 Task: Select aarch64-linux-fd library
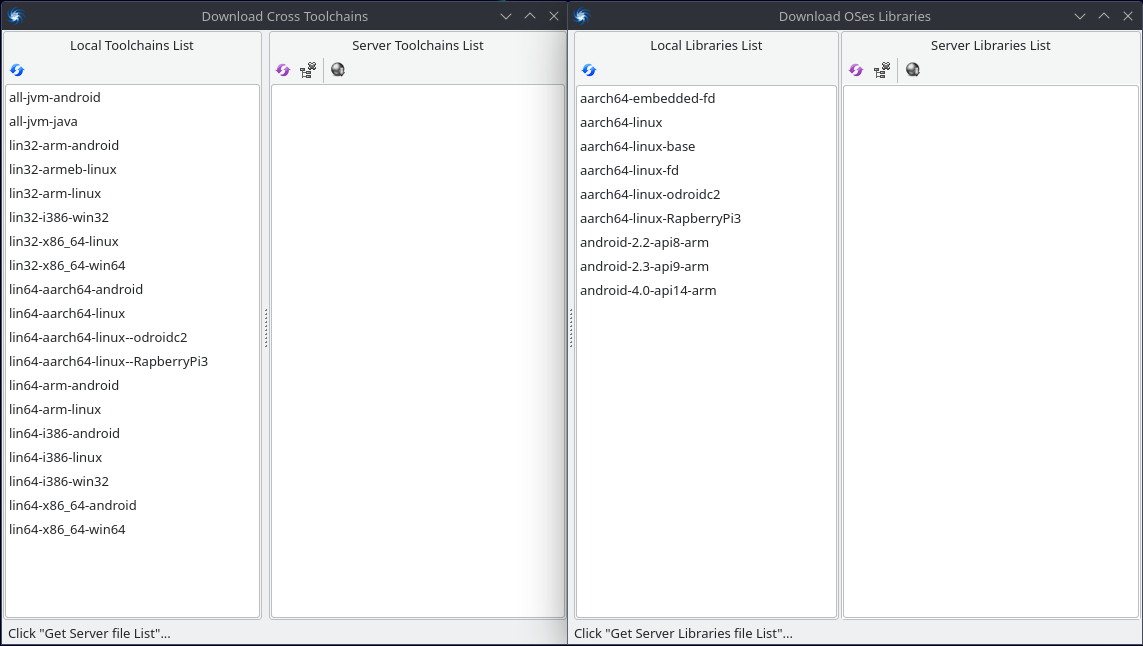[x=706, y=171]
